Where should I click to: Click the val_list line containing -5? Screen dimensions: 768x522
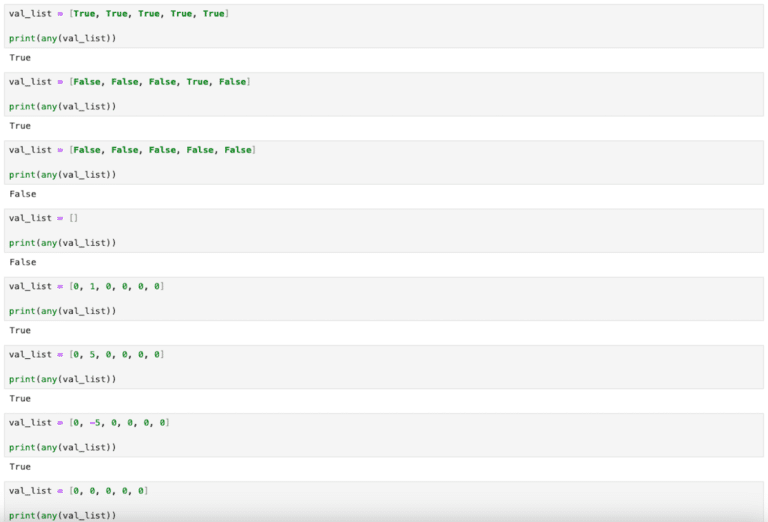[x=89, y=423]
